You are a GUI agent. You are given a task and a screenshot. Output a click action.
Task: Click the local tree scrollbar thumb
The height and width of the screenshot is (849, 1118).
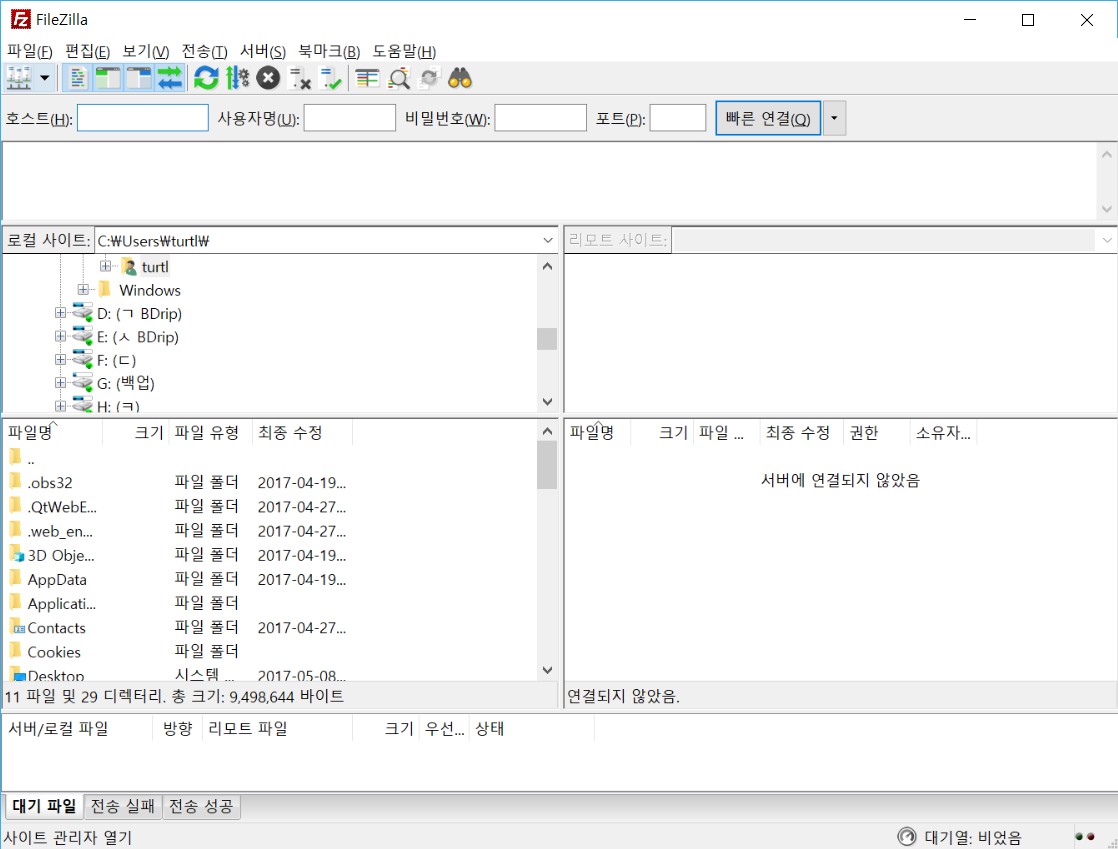547,339
